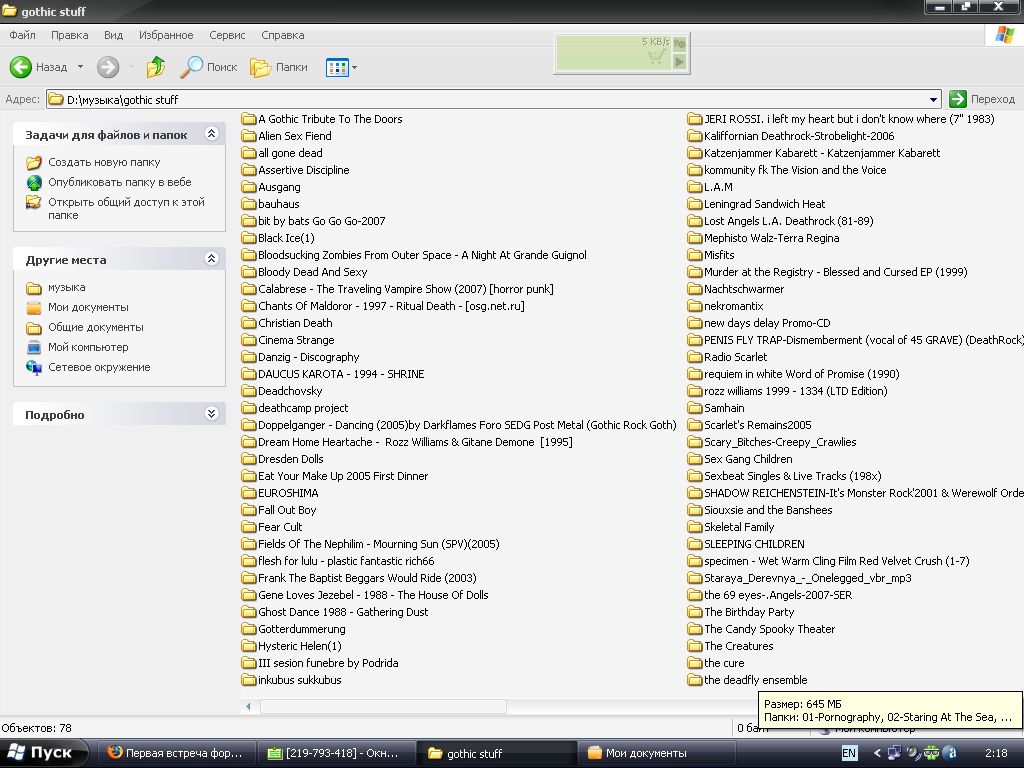Screen dimensions: 1024x768
Task: Select folder name 'Bloody Dead And Sexy'
Action: tap(312, 272)
